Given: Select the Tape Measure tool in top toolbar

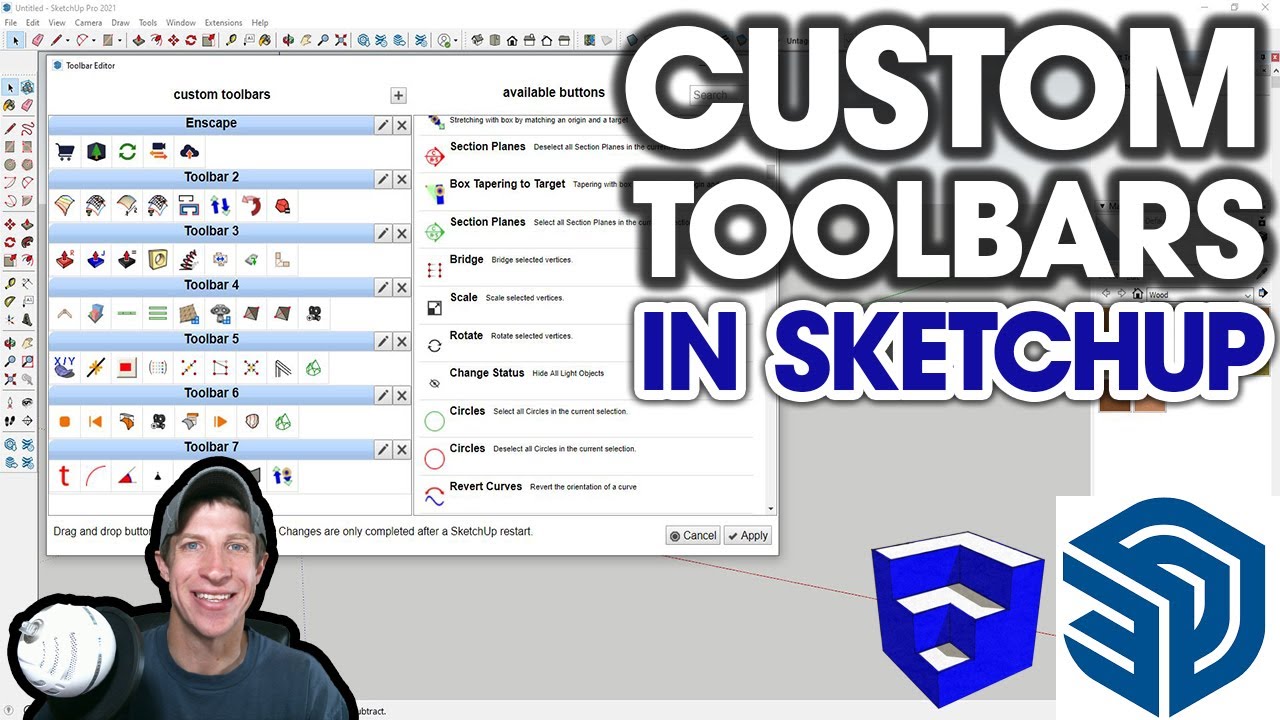Looking at the screenshot, I should click(230, 40).
